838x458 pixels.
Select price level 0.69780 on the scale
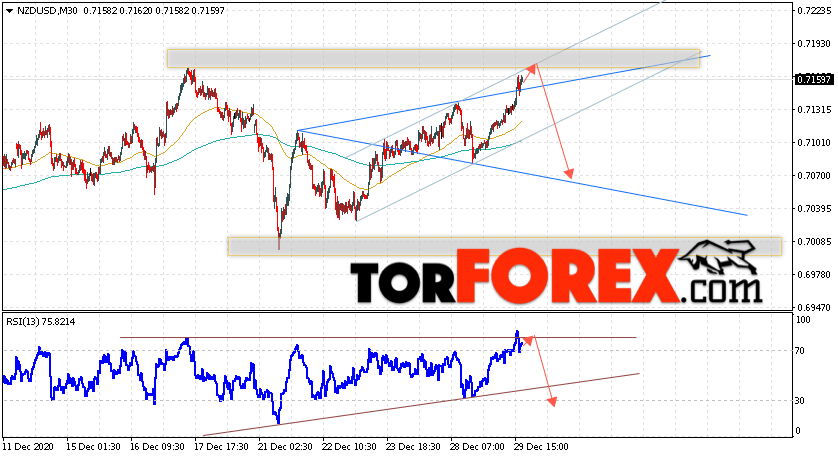tap(814, 275)
